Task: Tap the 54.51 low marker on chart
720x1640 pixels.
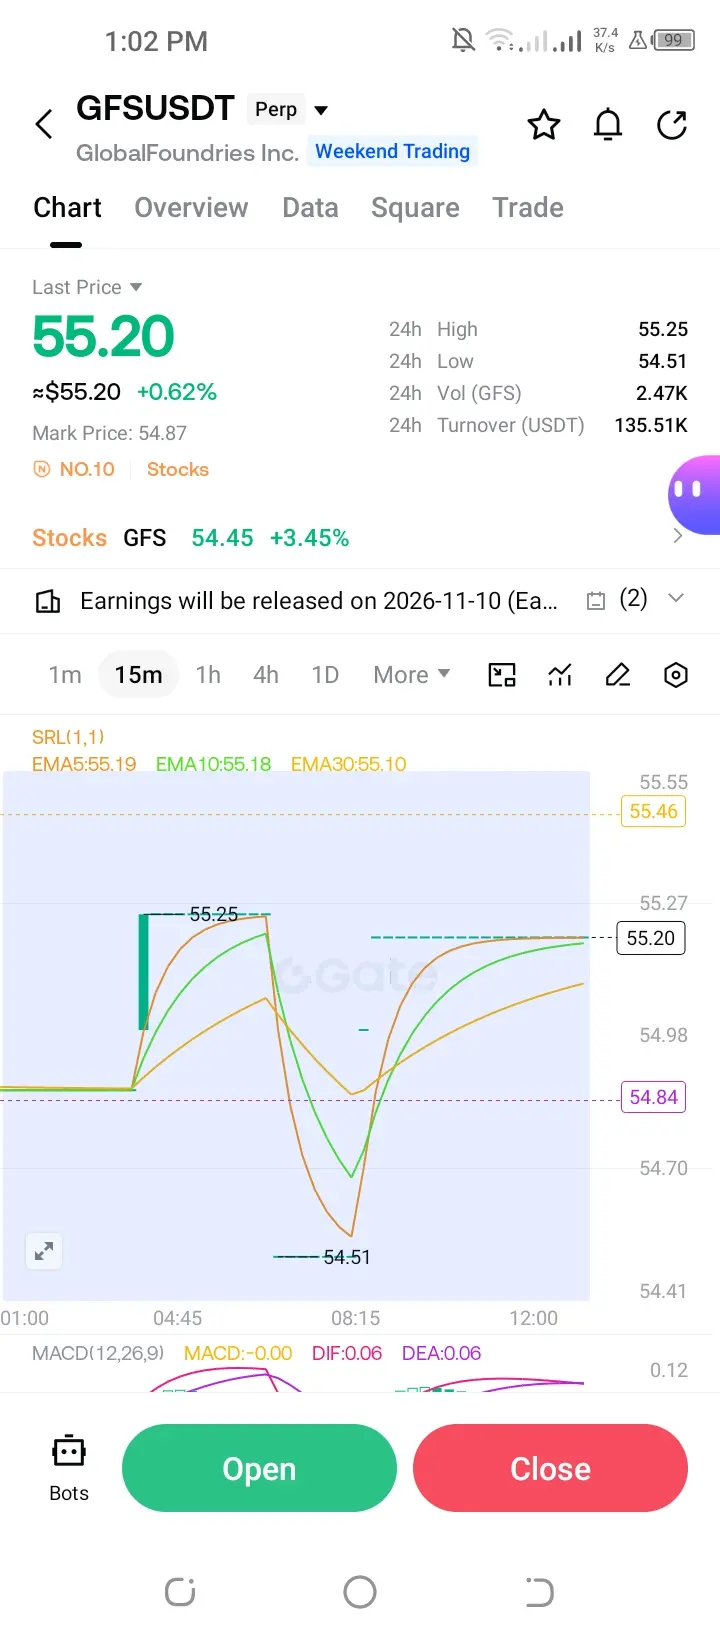Action: pyautogui.click(x=346, y=1257)
